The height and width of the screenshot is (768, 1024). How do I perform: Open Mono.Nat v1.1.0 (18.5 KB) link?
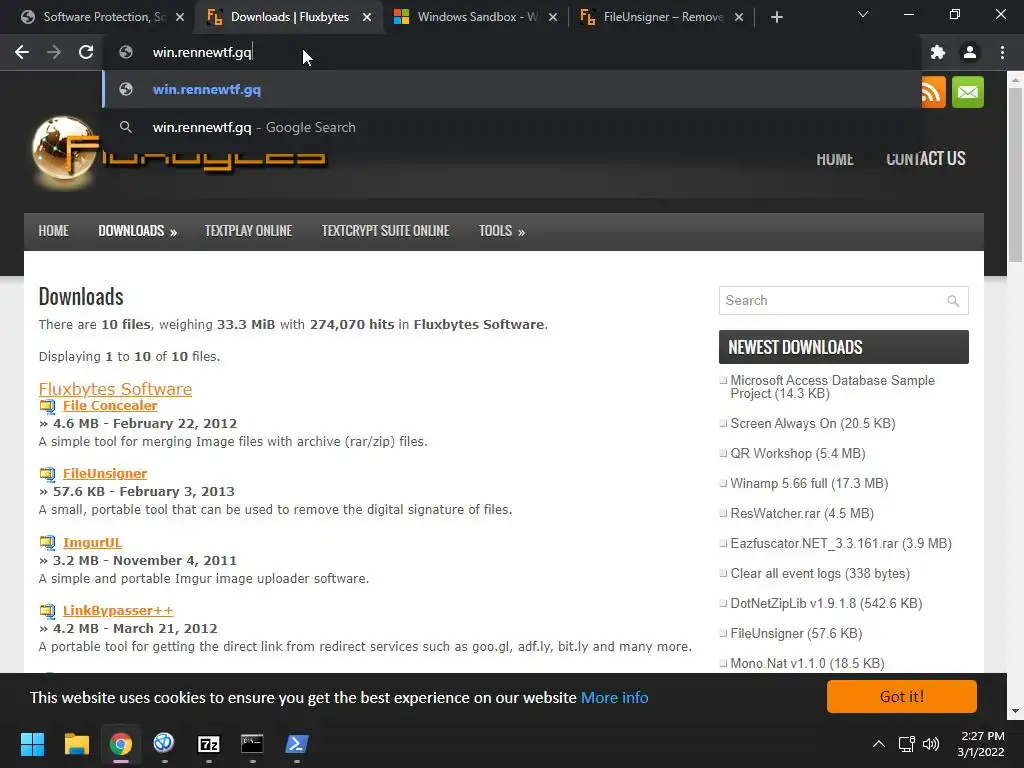(807, 664)
